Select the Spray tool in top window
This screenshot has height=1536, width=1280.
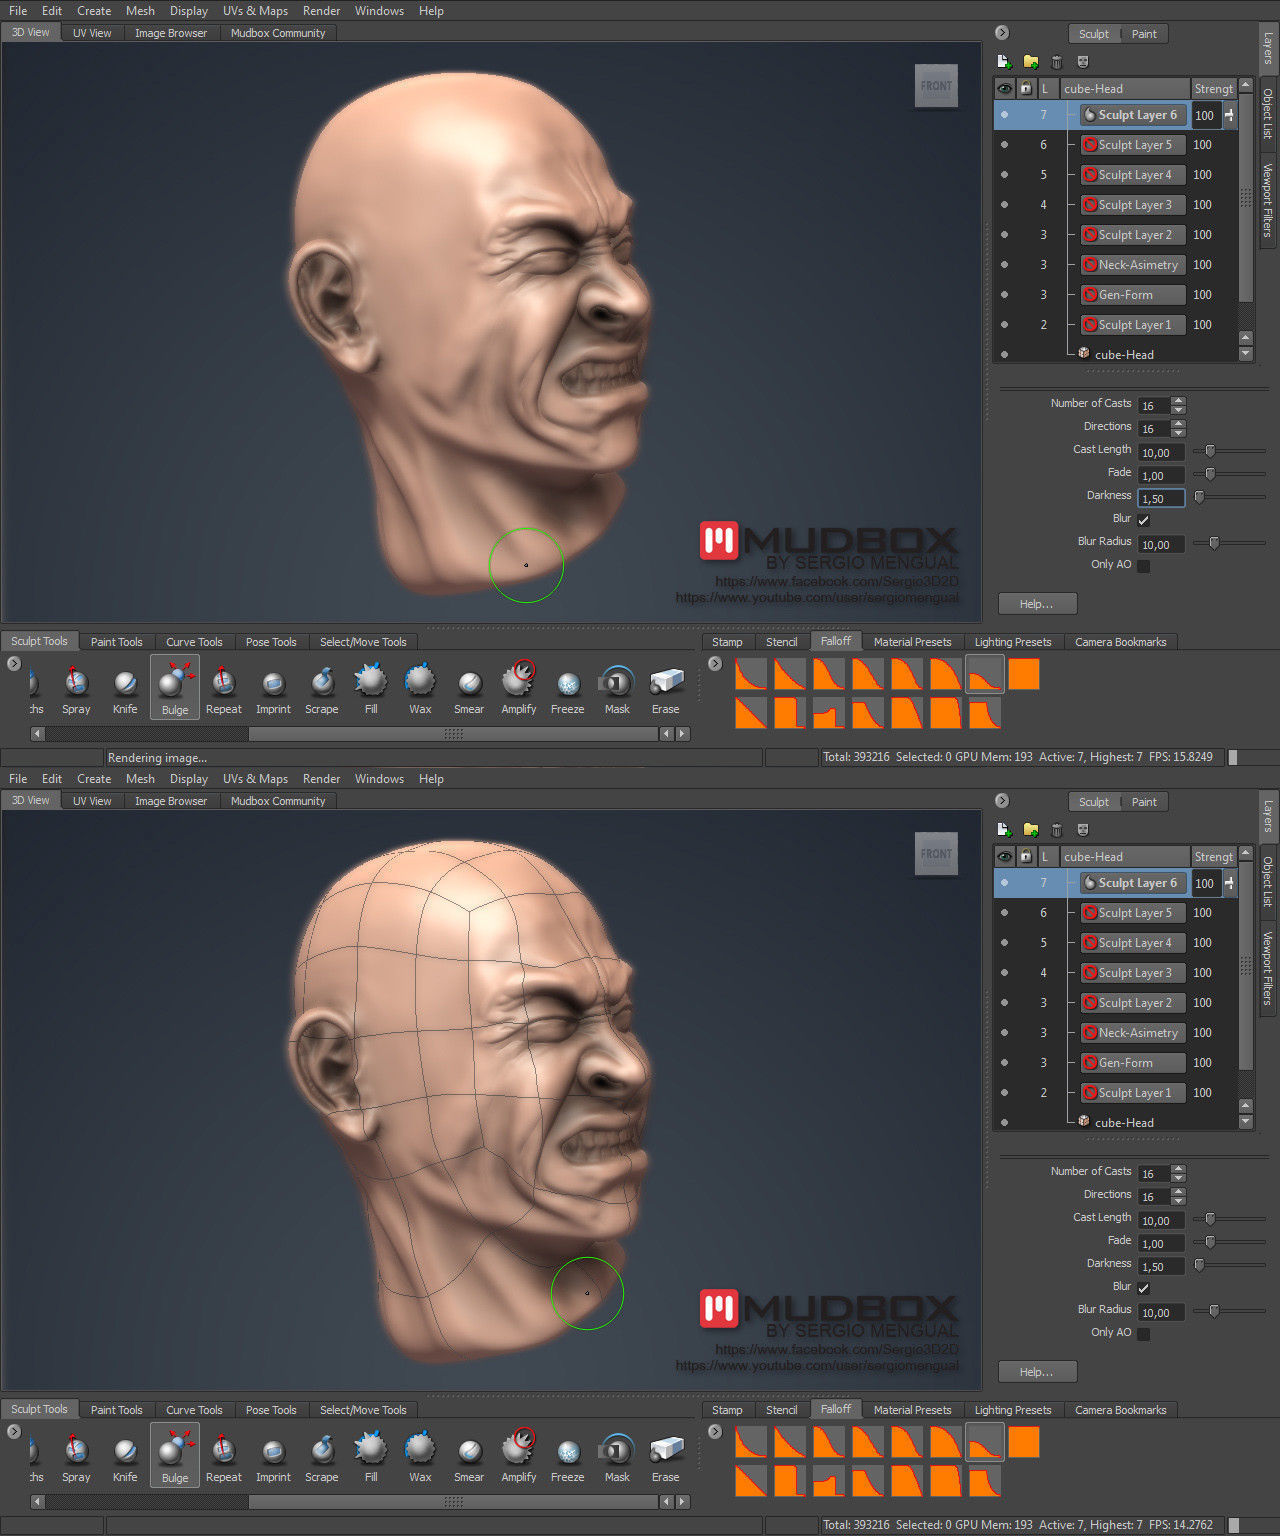coord(76,690)
